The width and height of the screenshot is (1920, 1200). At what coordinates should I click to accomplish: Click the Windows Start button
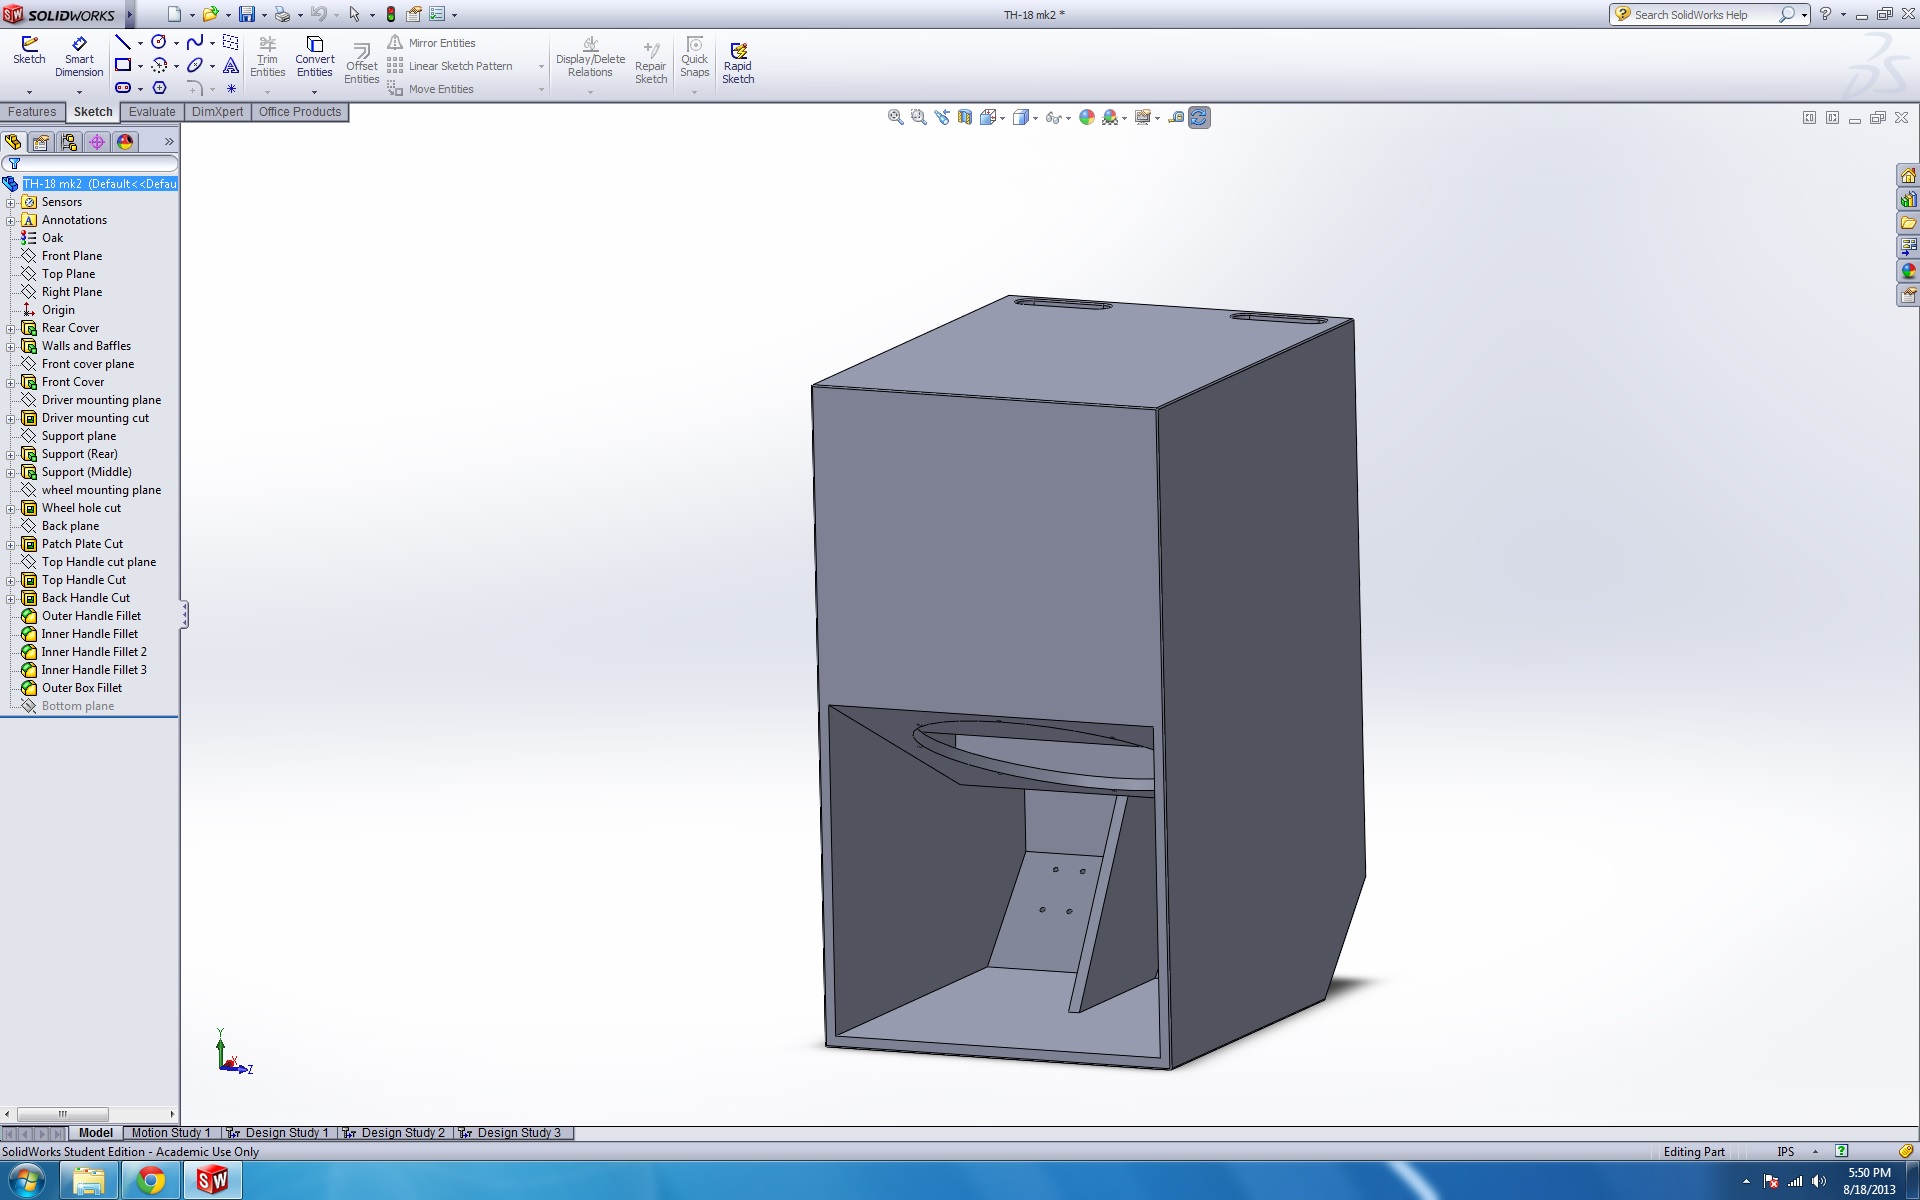click(26, 1181)
